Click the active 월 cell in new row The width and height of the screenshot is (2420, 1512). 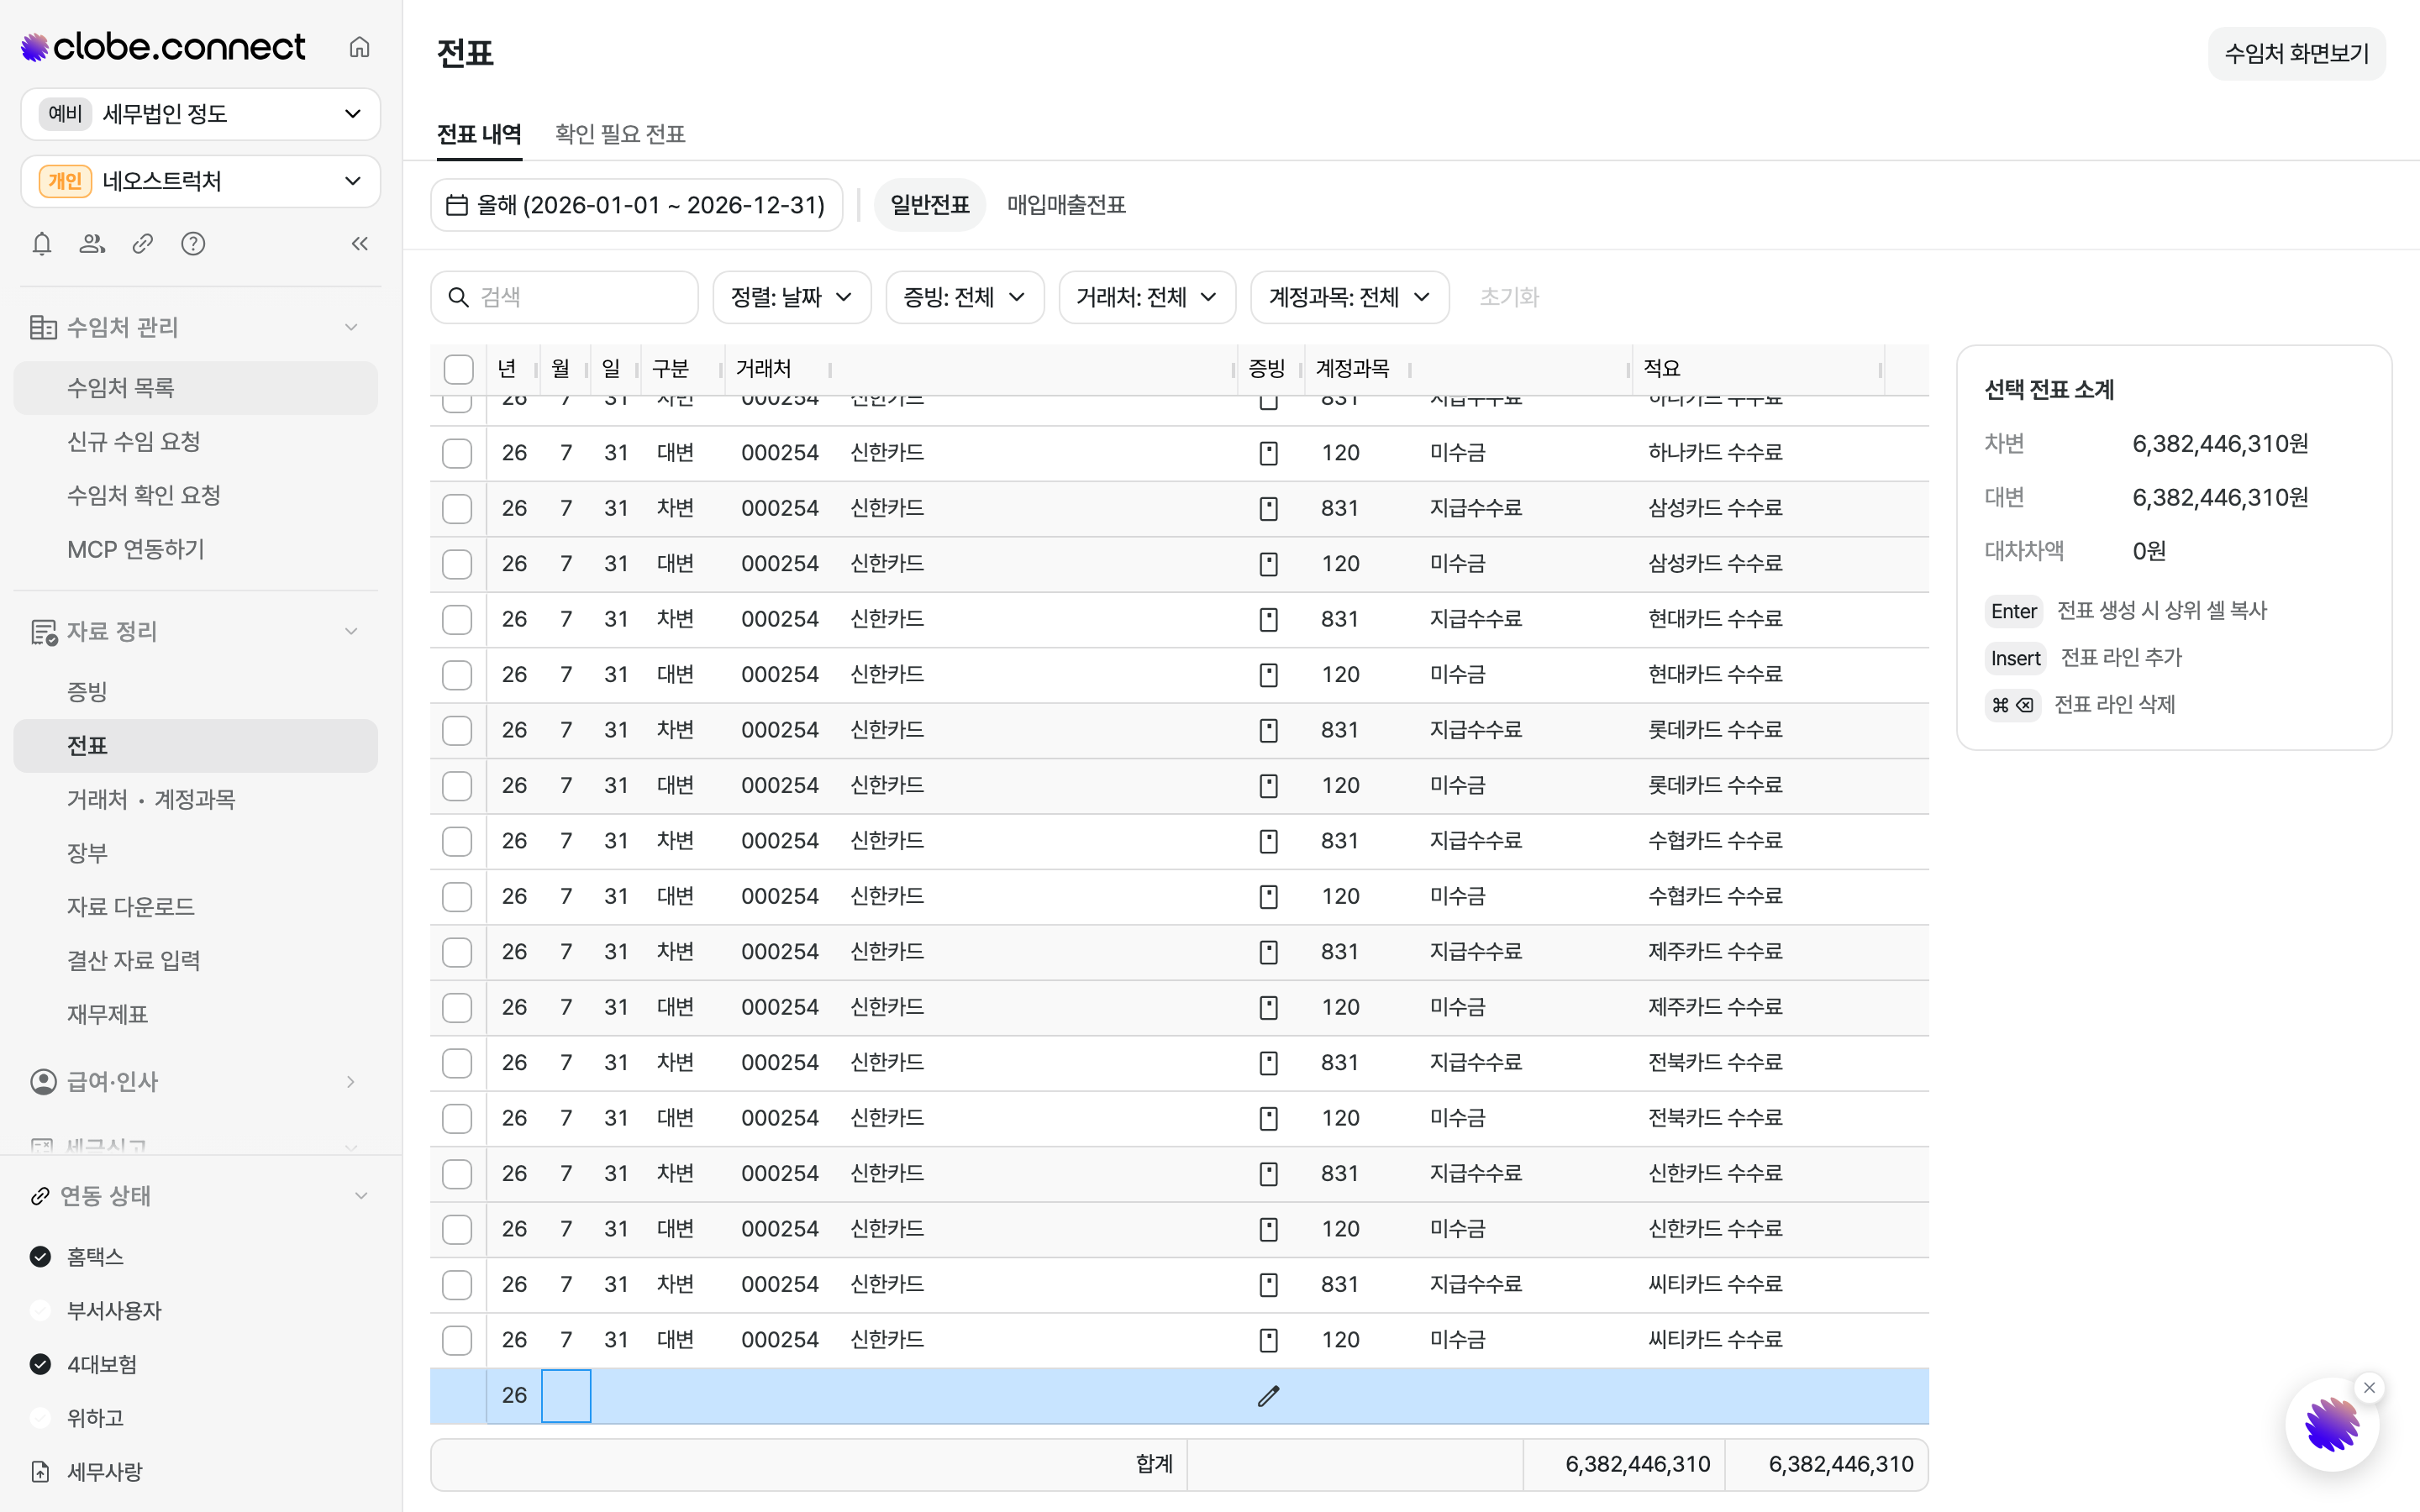(566, 1396)
